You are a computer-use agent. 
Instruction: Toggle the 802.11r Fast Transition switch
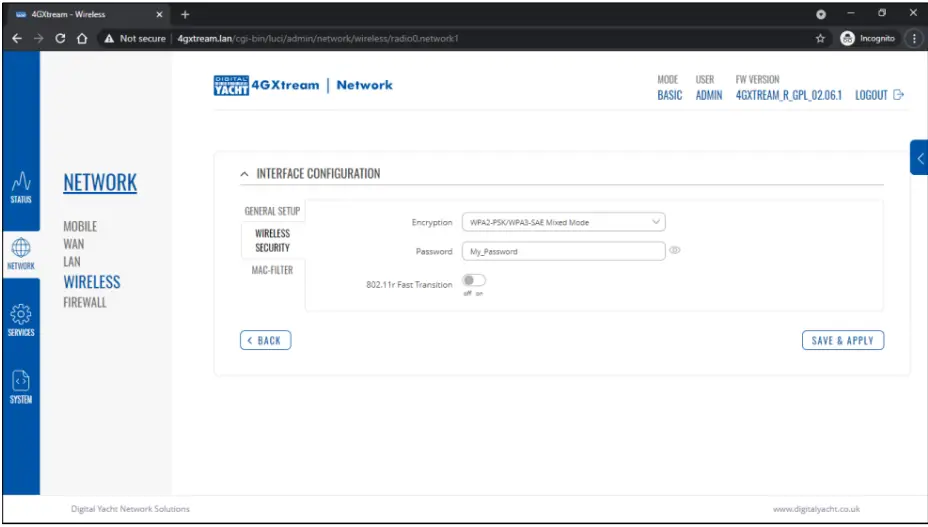click(x=473, y=281)
